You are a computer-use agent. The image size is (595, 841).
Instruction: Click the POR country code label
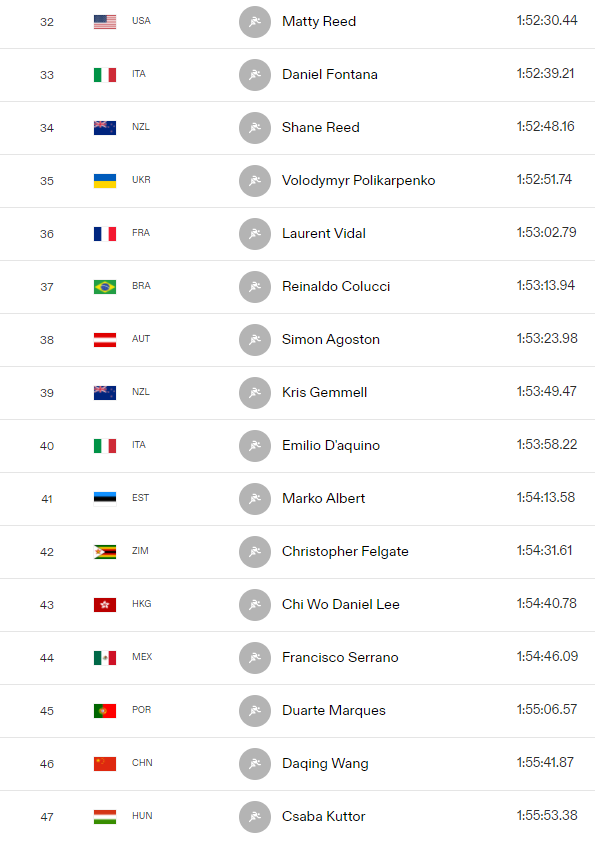[142, 710]
